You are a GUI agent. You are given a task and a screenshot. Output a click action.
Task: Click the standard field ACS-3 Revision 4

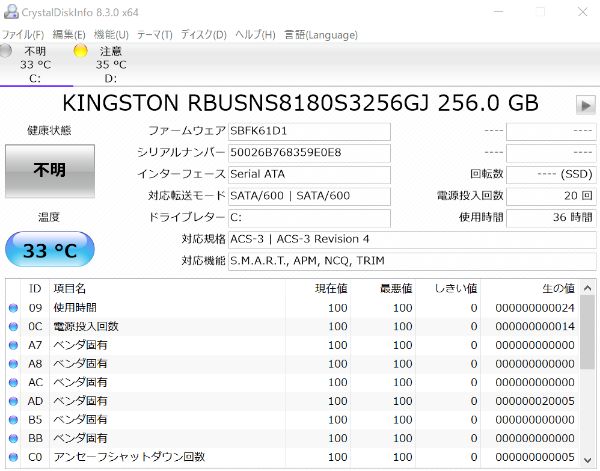[x=412, y=240]
